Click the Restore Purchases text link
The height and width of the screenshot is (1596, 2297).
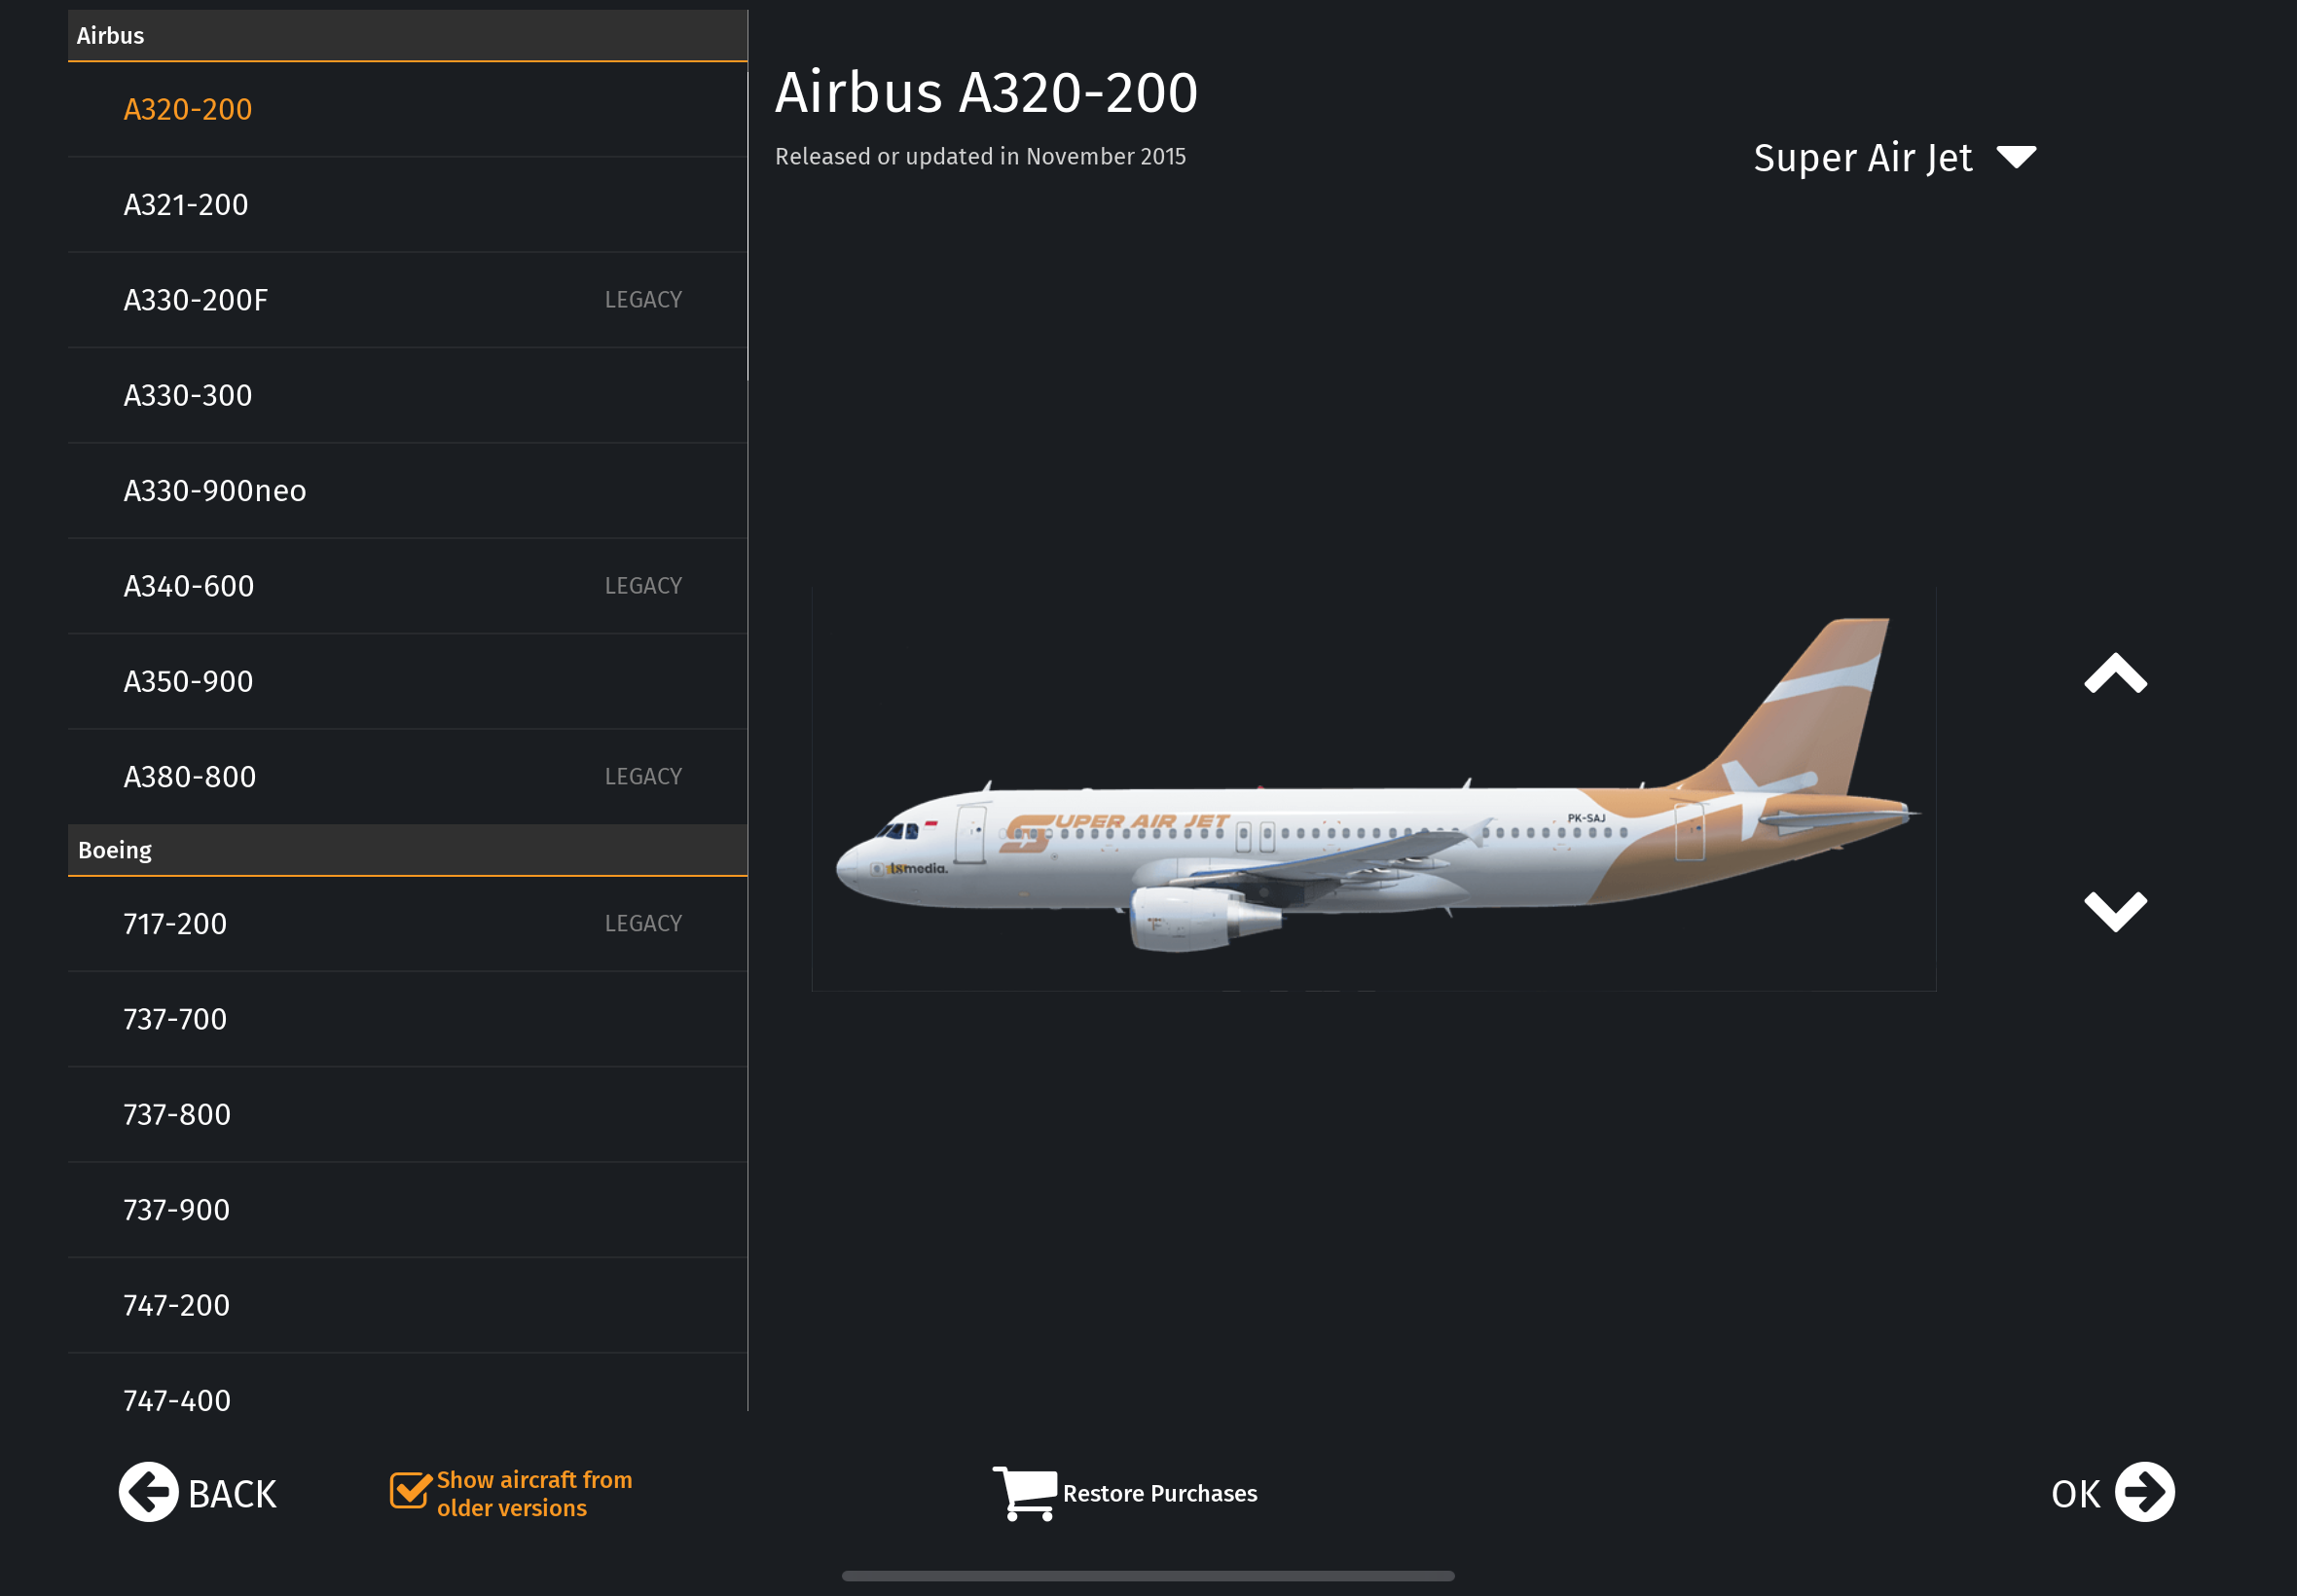(1160, 1493)
